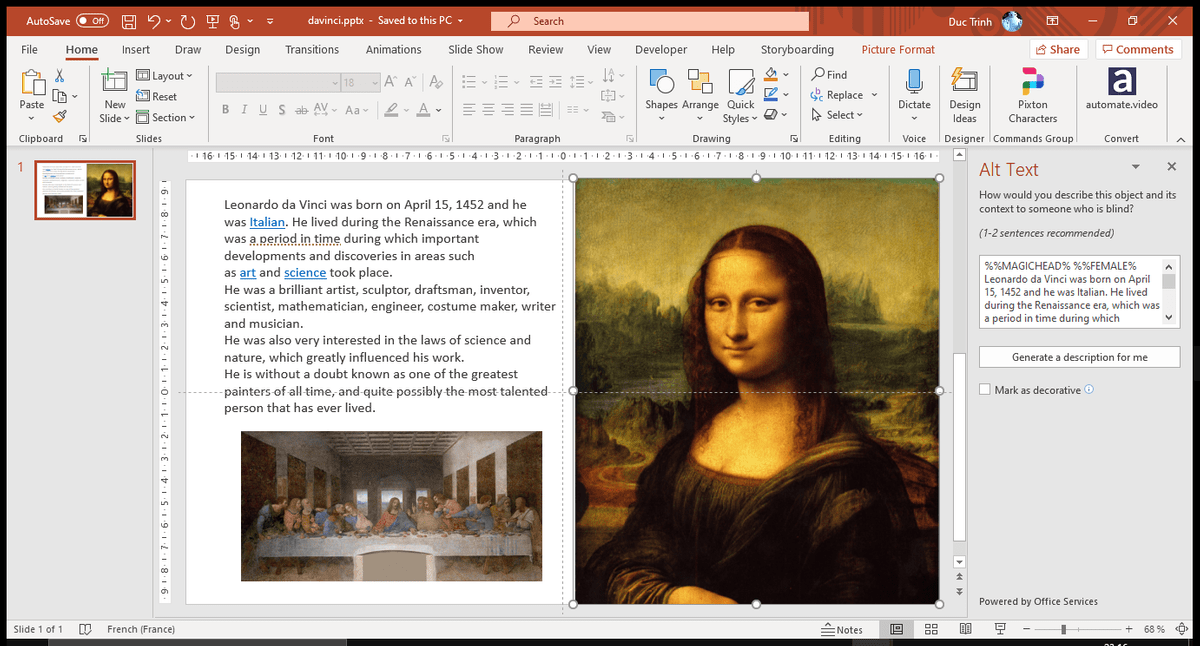Open the Font Color picker arrow
Viewport: 1200px width, 646px height.
pos(439,110)
